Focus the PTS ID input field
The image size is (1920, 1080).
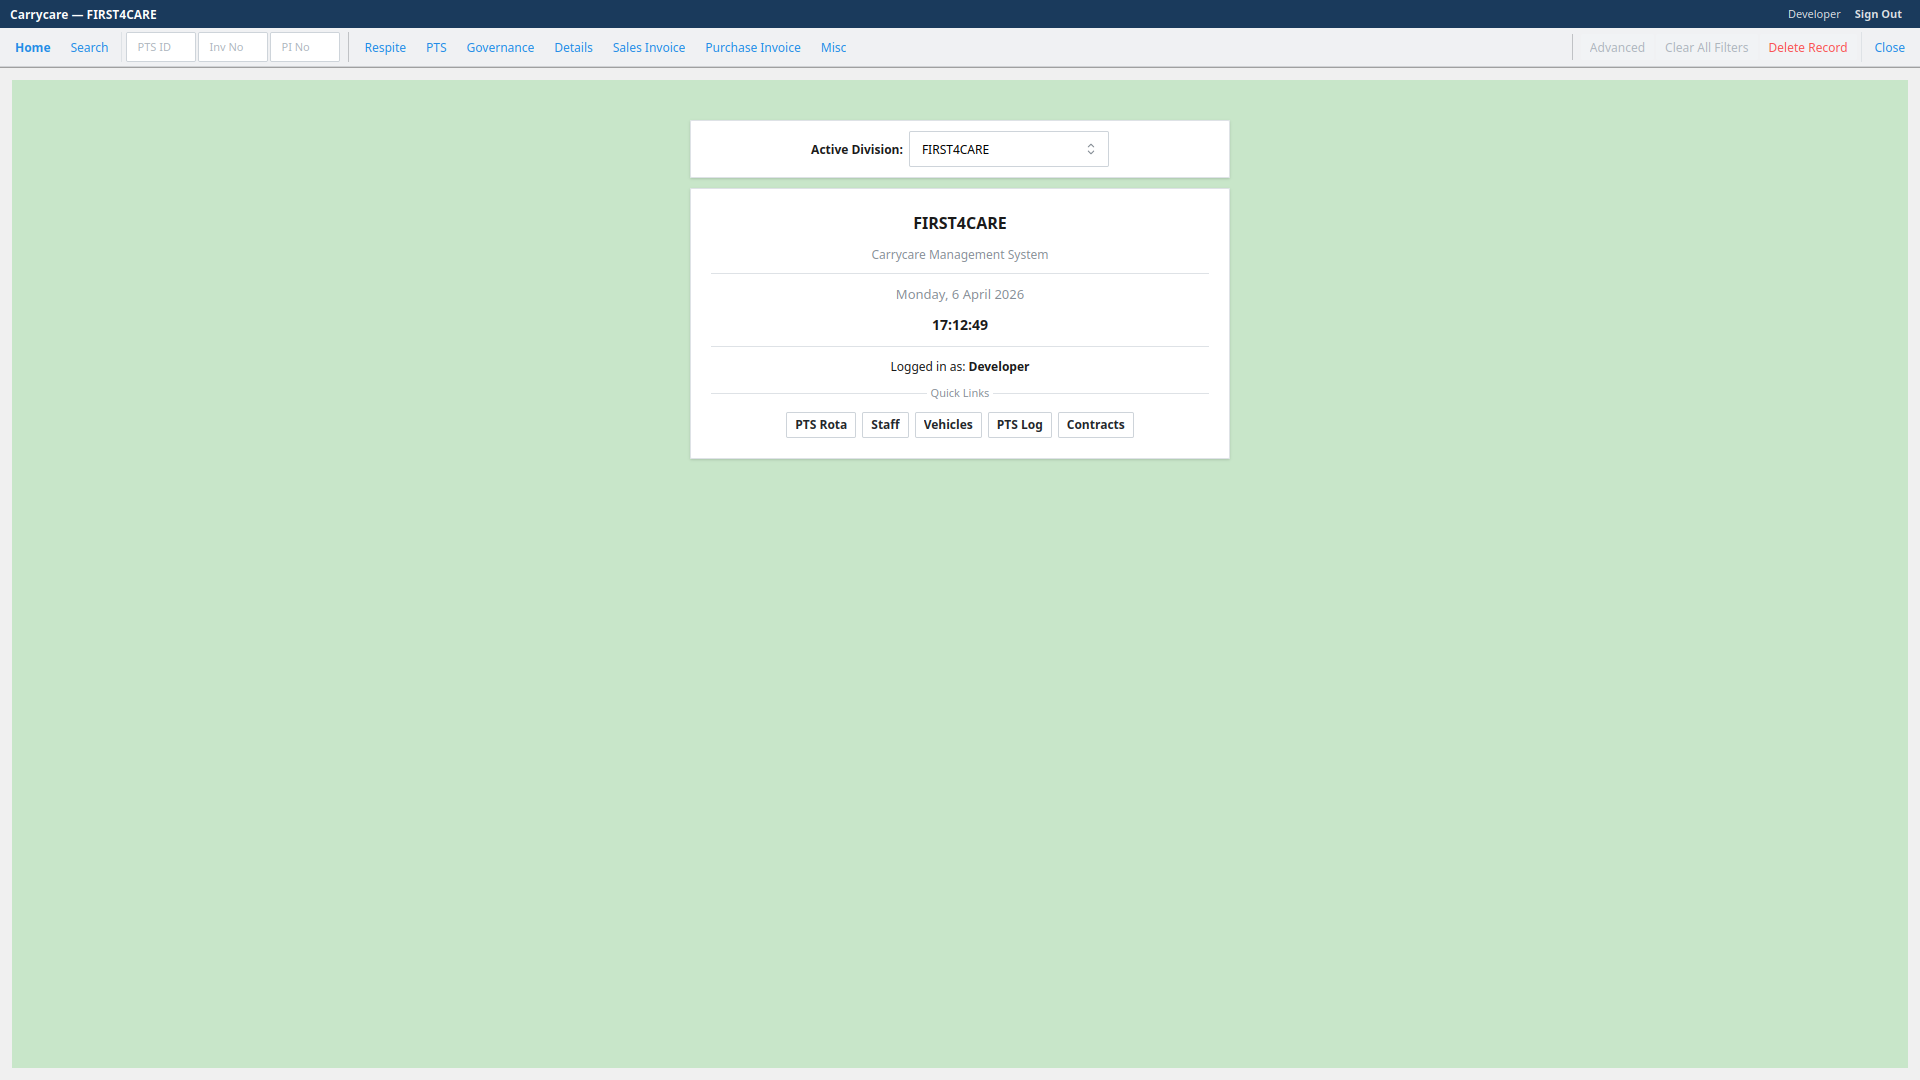click(161, 47)
